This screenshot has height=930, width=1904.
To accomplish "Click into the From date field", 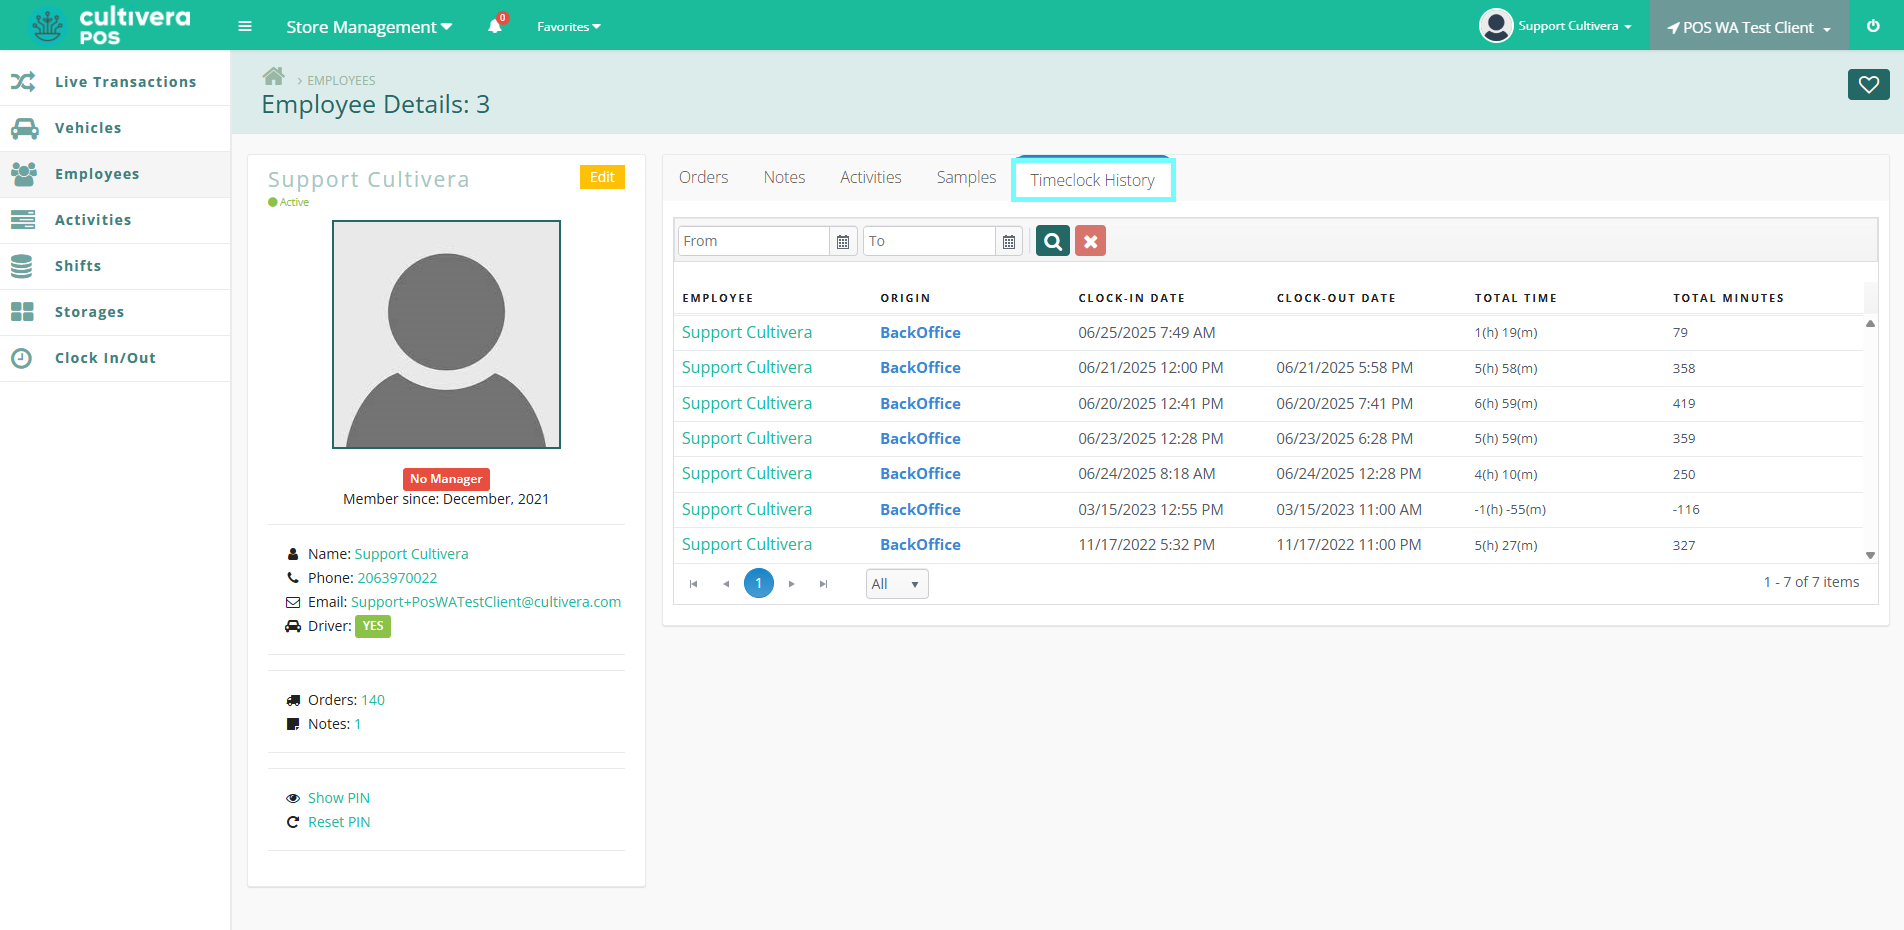I will 754,241.
